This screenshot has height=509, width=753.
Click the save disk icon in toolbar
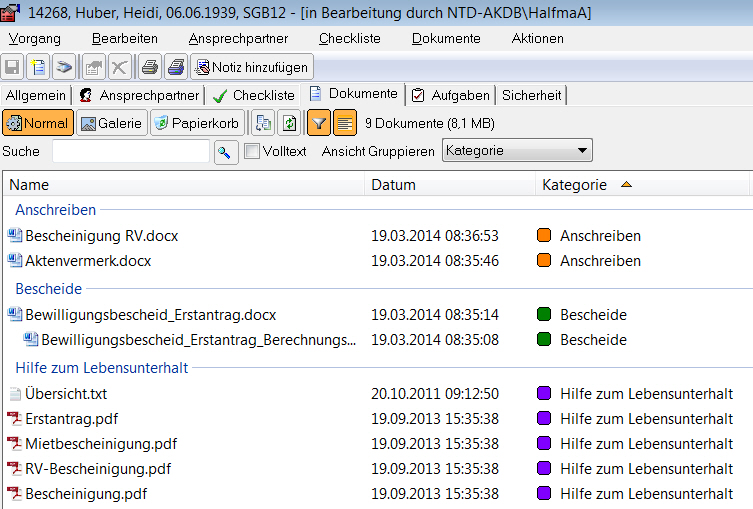pyautogui.click(x=13, y=67)
